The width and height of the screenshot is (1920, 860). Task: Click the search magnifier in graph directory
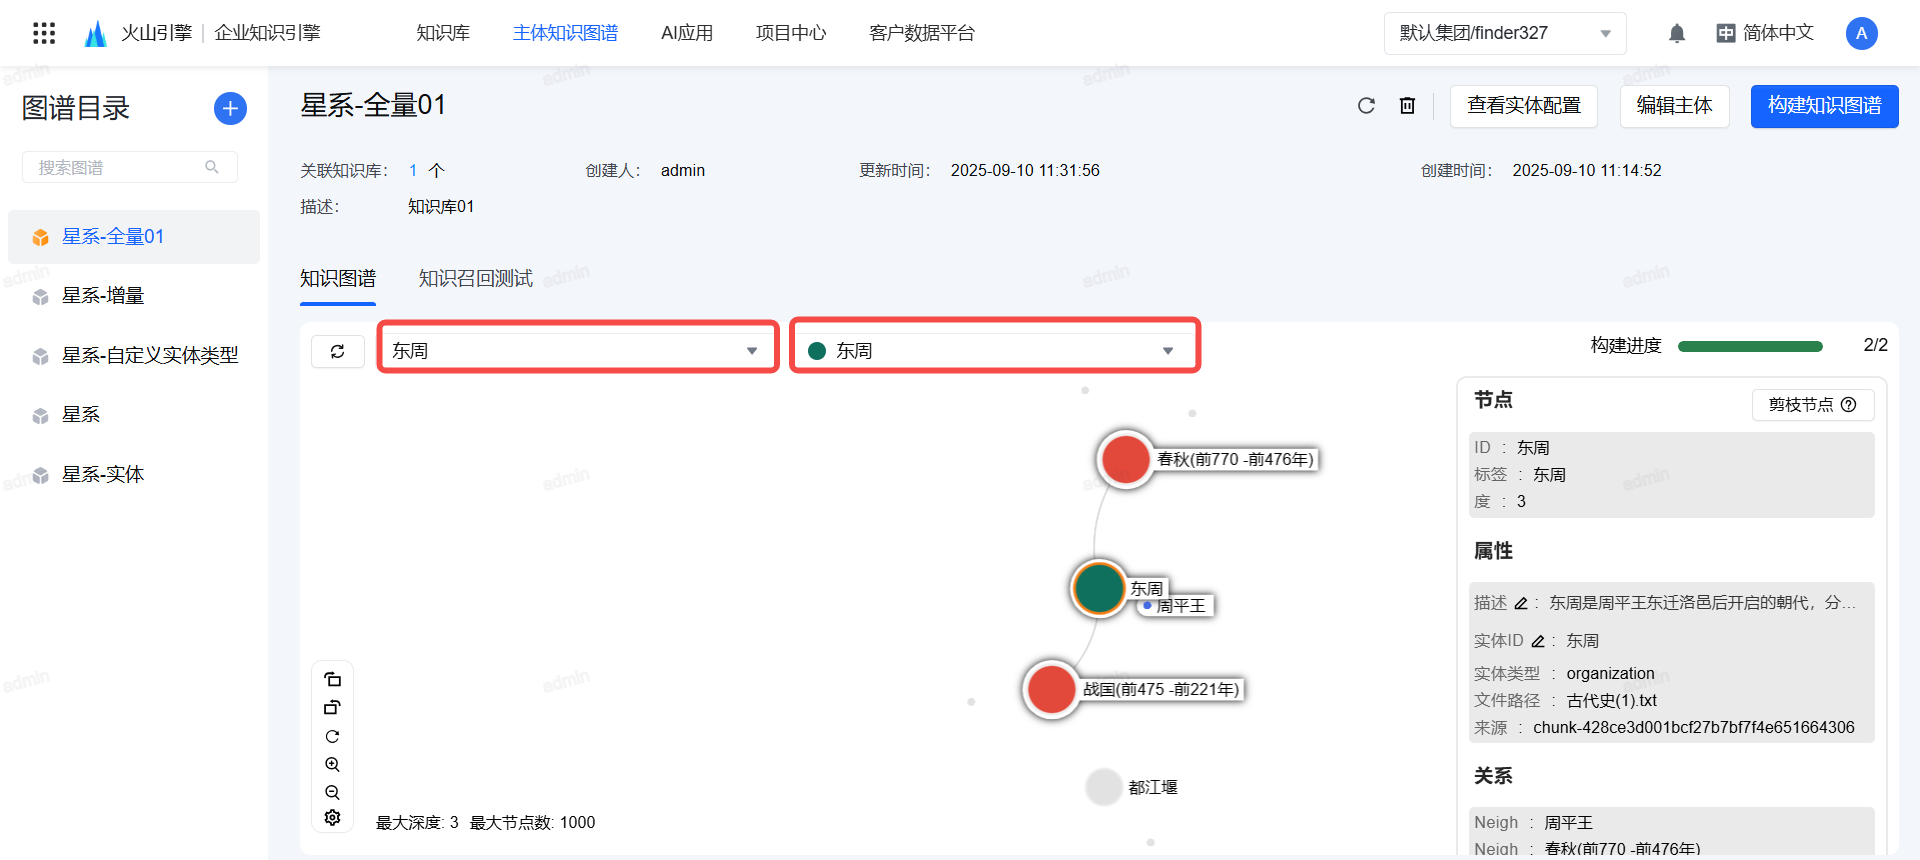click(212, 167)
